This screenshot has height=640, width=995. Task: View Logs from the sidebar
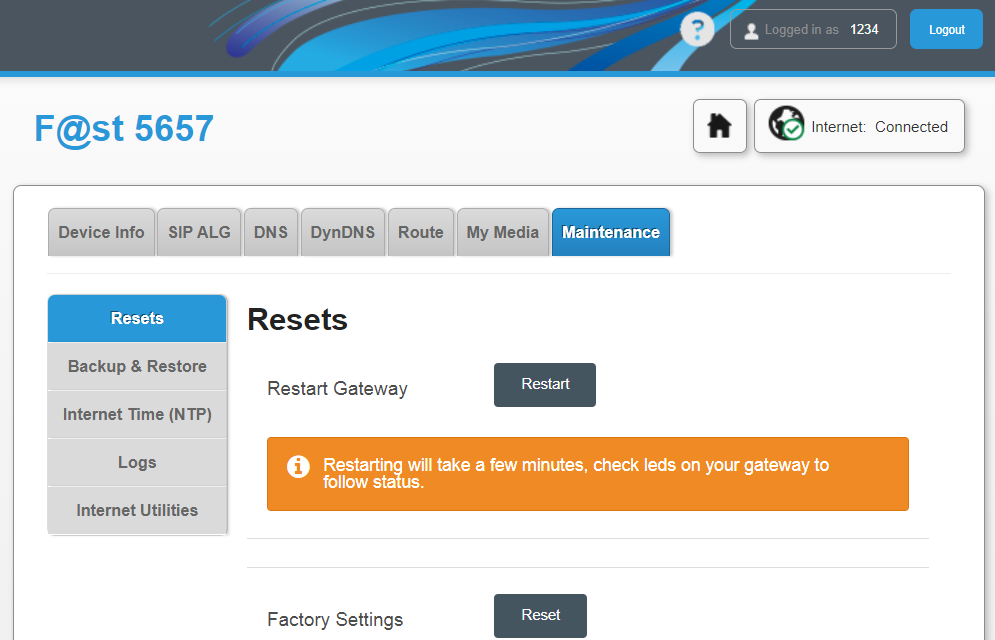[x=137, y=462]
